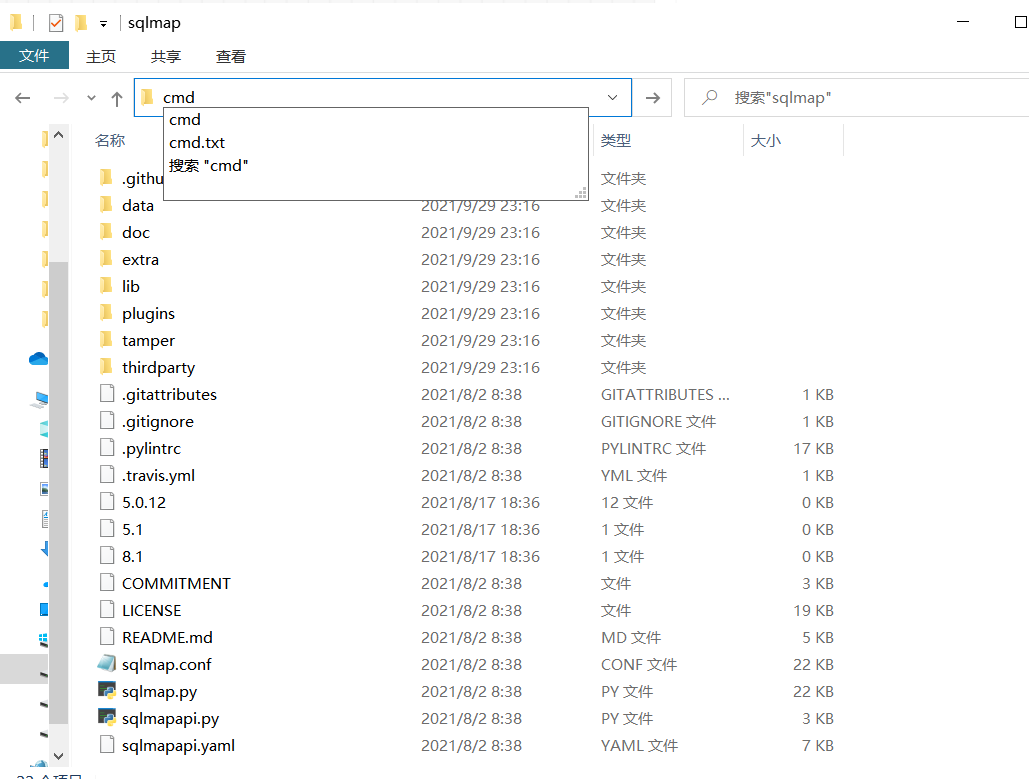Open the recent locations dropdown arrow
Image resolution: width=1029 pixels, height=779 pixels.
(91, 98)
